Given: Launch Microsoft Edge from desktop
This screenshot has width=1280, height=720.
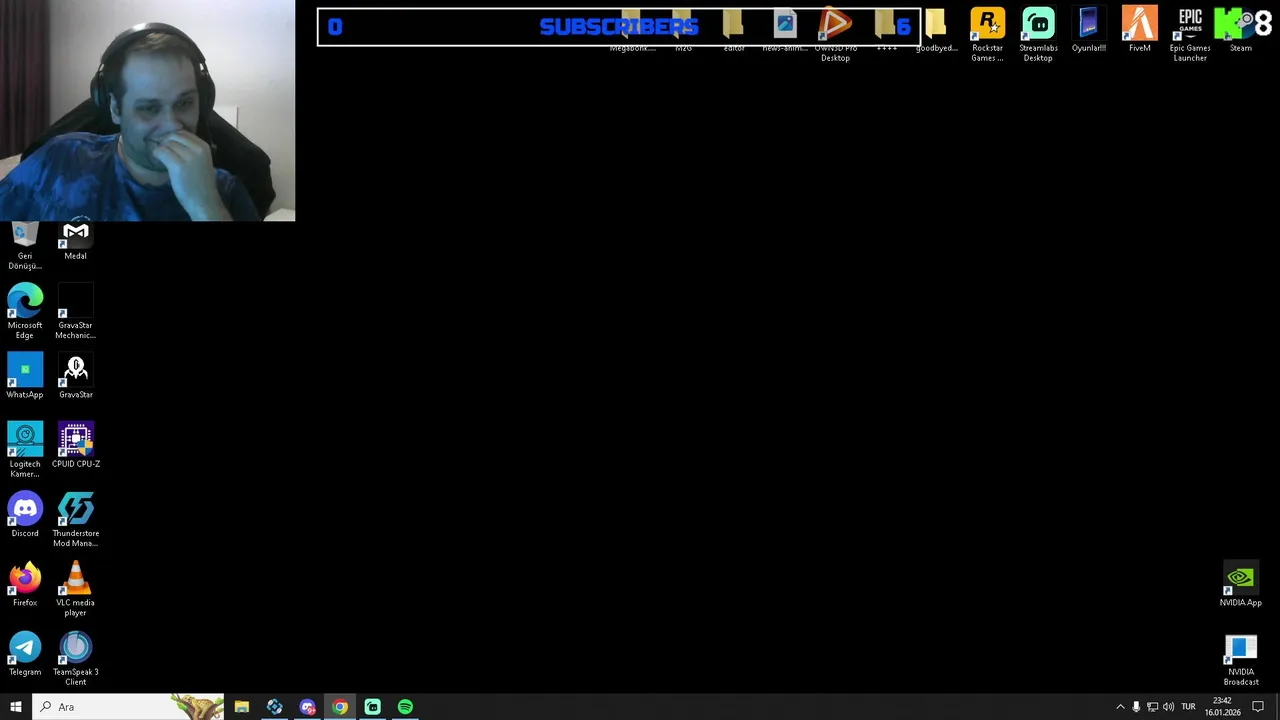Looking at the screenshot, I should pos(25,311).
